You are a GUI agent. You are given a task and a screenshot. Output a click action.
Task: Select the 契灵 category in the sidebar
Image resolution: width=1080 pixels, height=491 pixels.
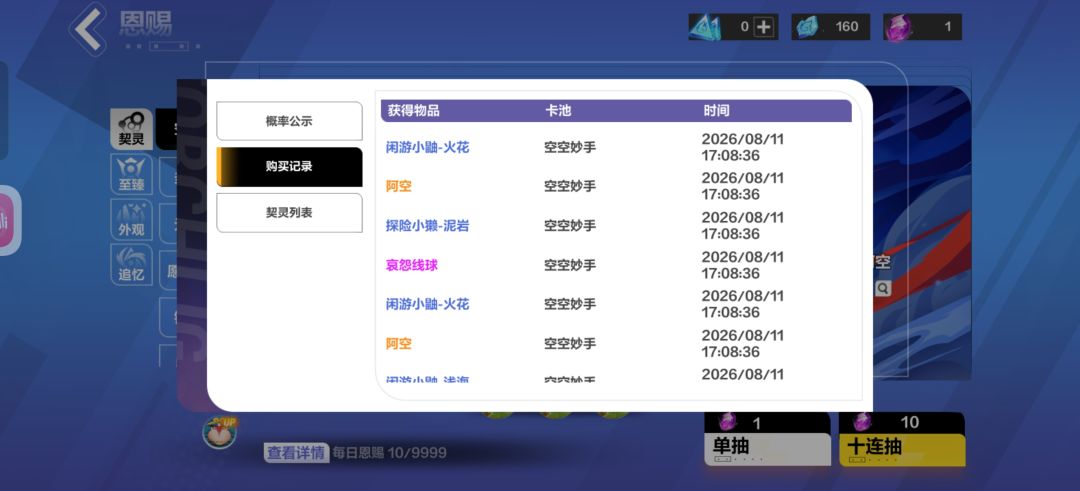[x=131, y=129]
